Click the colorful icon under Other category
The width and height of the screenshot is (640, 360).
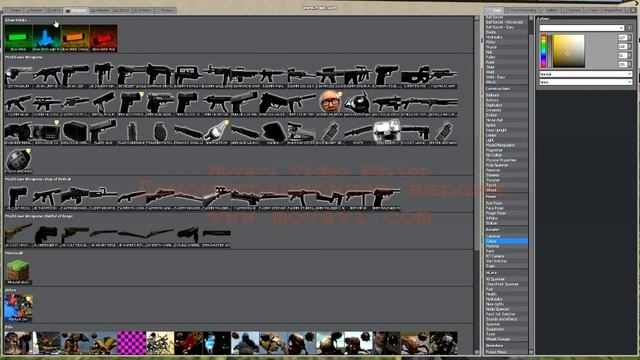pos(18,308)
